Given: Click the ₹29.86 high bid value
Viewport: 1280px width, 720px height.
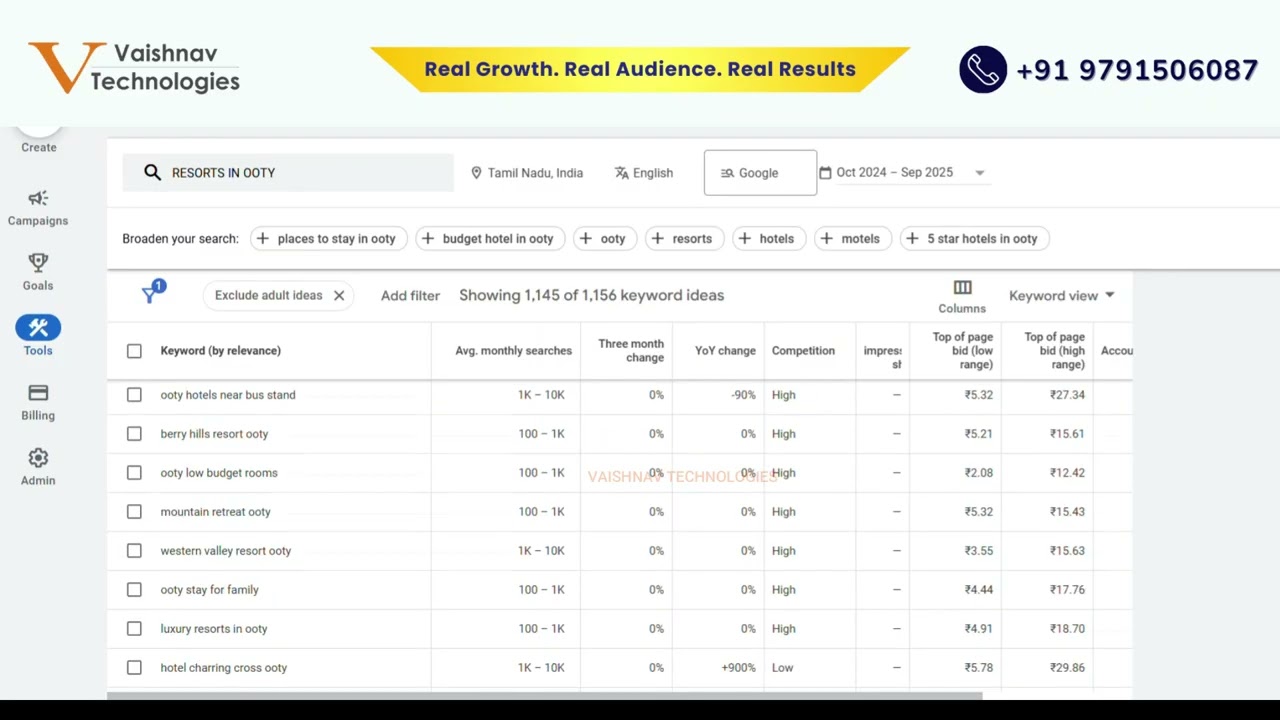Looking at the screenshot, I should click(1067, 668).
